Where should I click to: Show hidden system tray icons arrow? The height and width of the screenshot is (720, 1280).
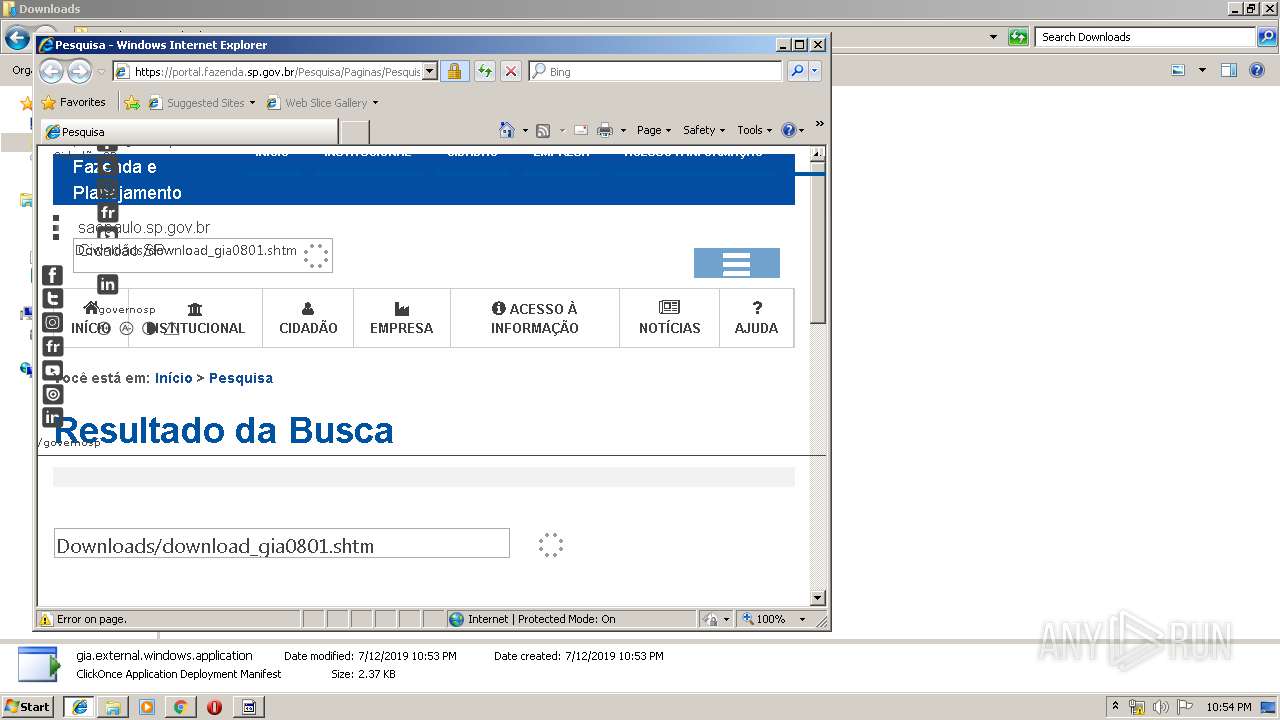(x=1115, y=707)
